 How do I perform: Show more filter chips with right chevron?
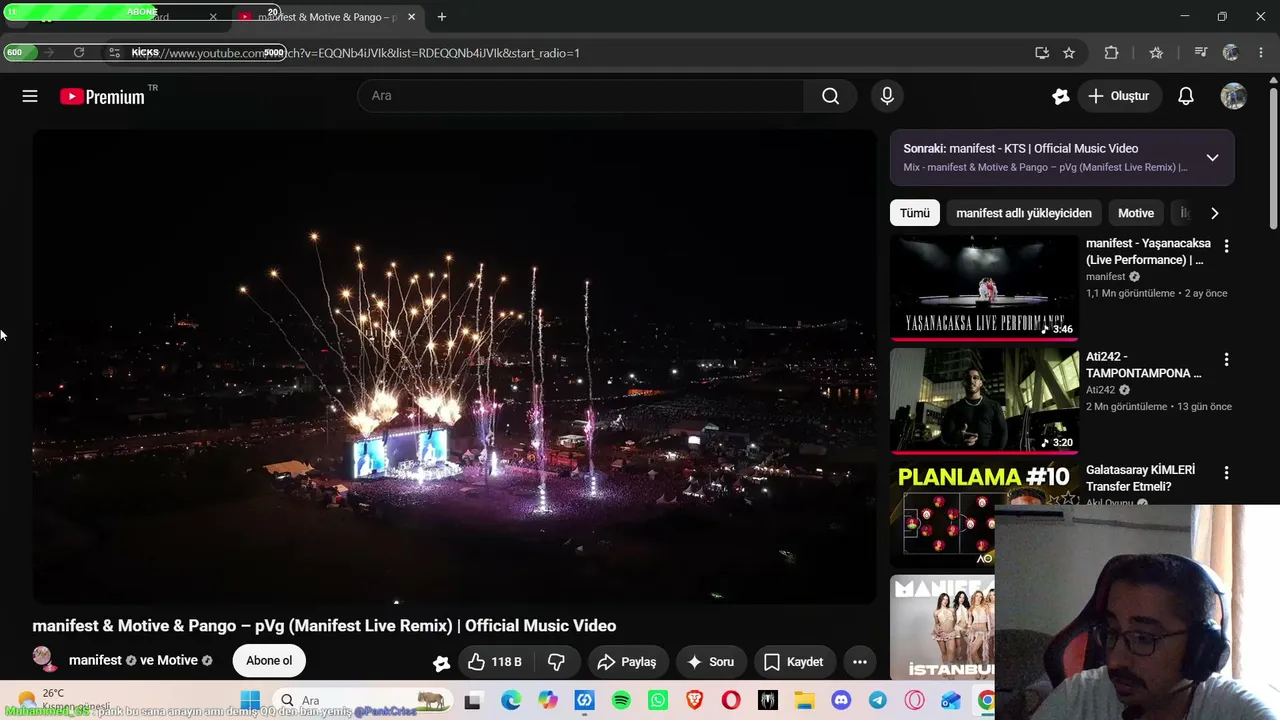tap(1214, 213)
